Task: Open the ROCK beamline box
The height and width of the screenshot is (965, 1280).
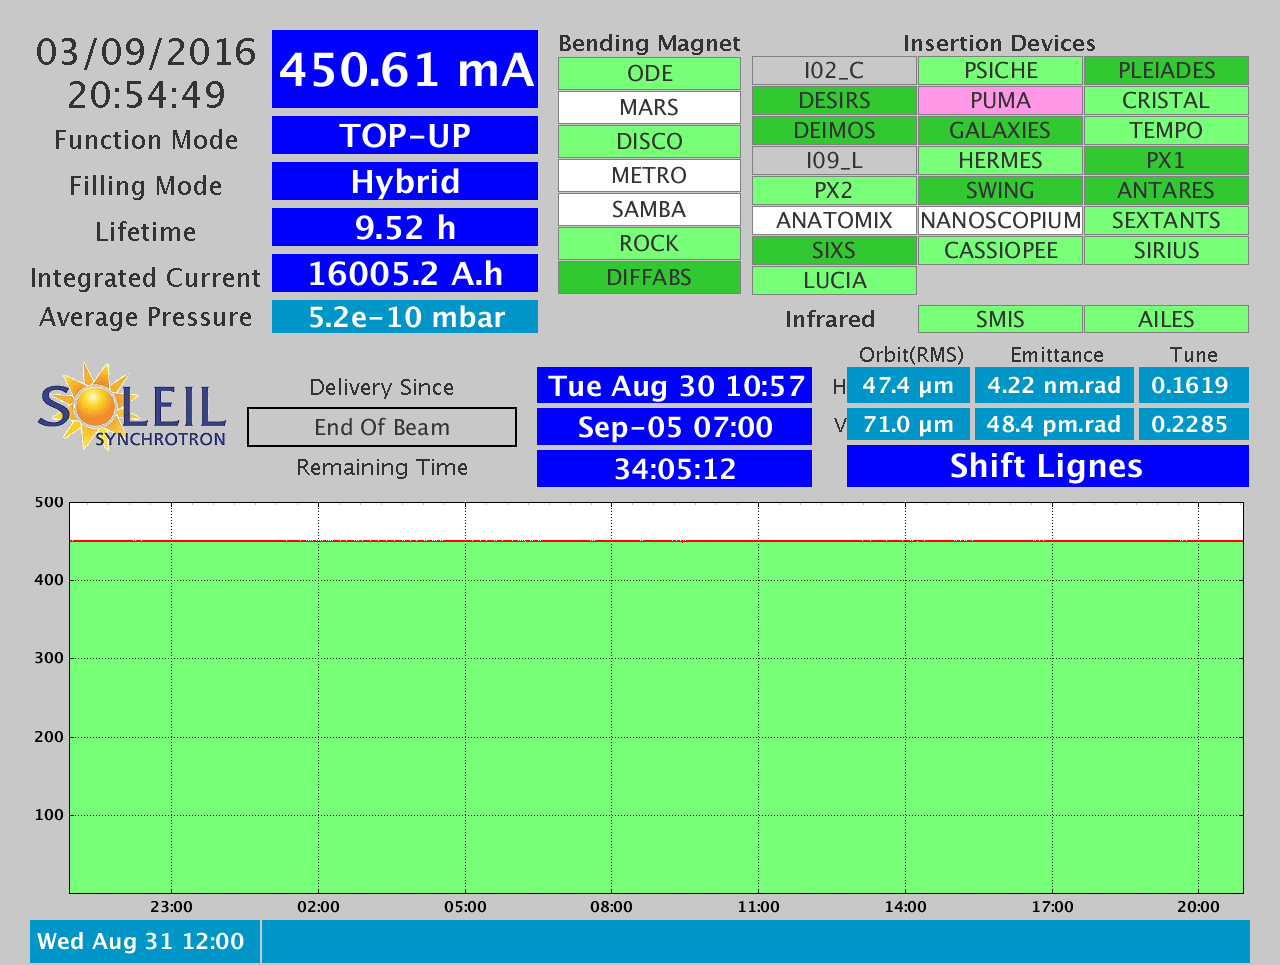Action: (649, 243)
